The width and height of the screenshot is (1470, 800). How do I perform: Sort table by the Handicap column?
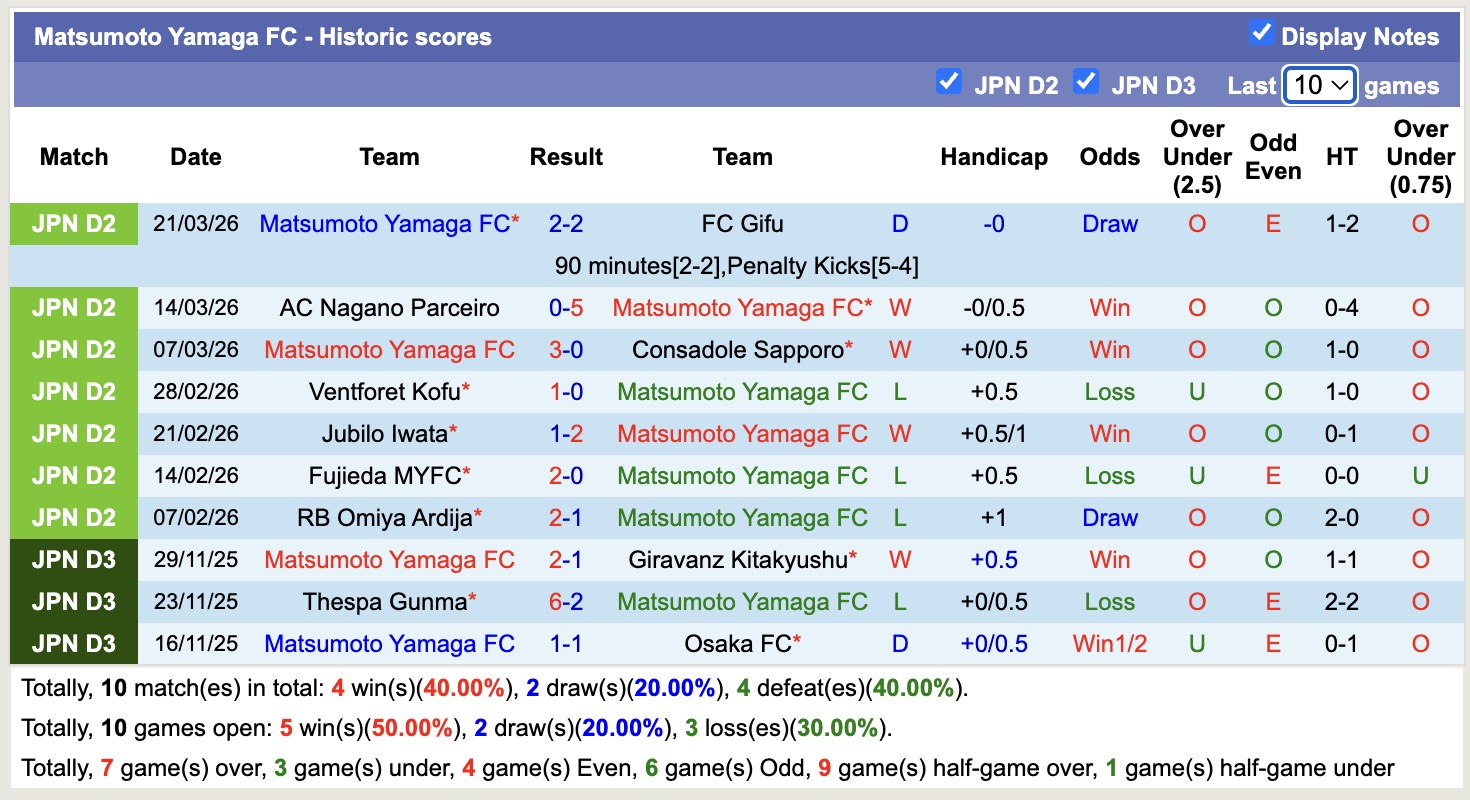pos(993,157)
